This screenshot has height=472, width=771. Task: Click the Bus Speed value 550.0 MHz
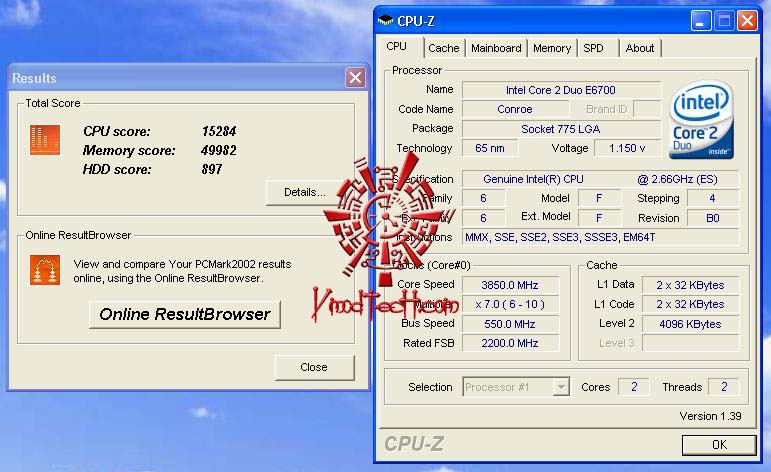coord(510,324)
